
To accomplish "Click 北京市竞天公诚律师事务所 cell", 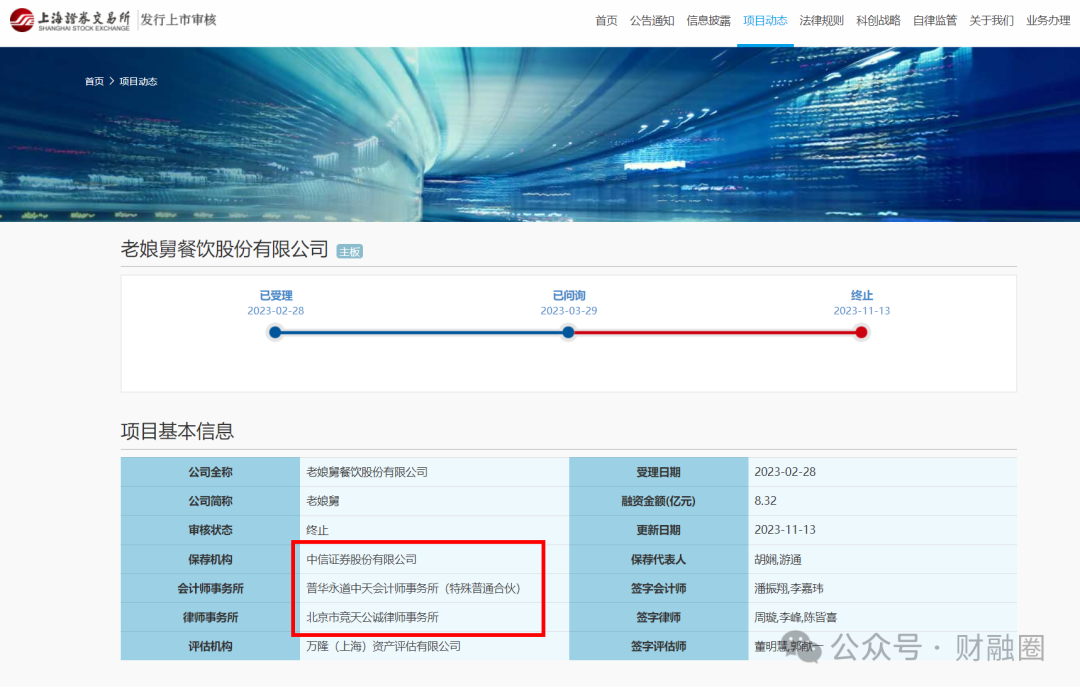I will (x=434, y=617).
